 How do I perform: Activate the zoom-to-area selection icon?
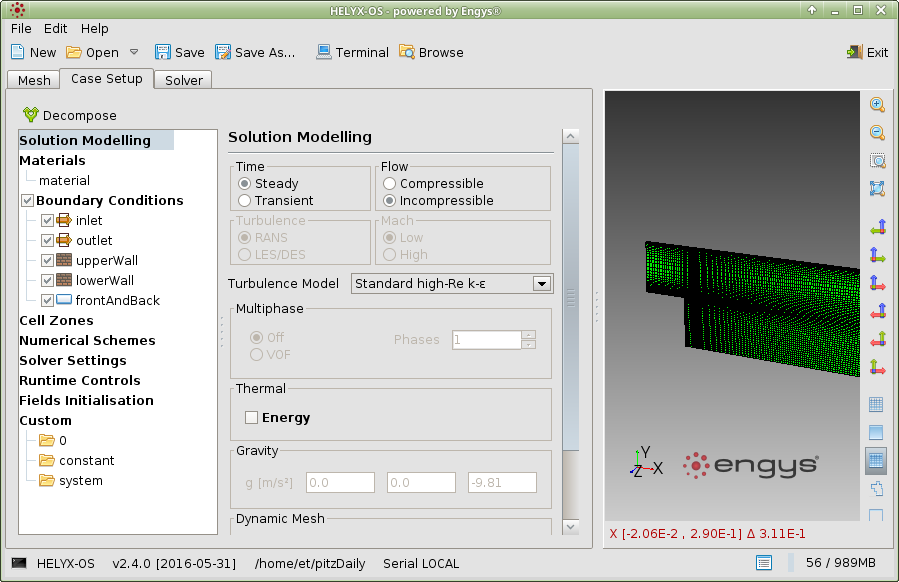click(877, 161)
